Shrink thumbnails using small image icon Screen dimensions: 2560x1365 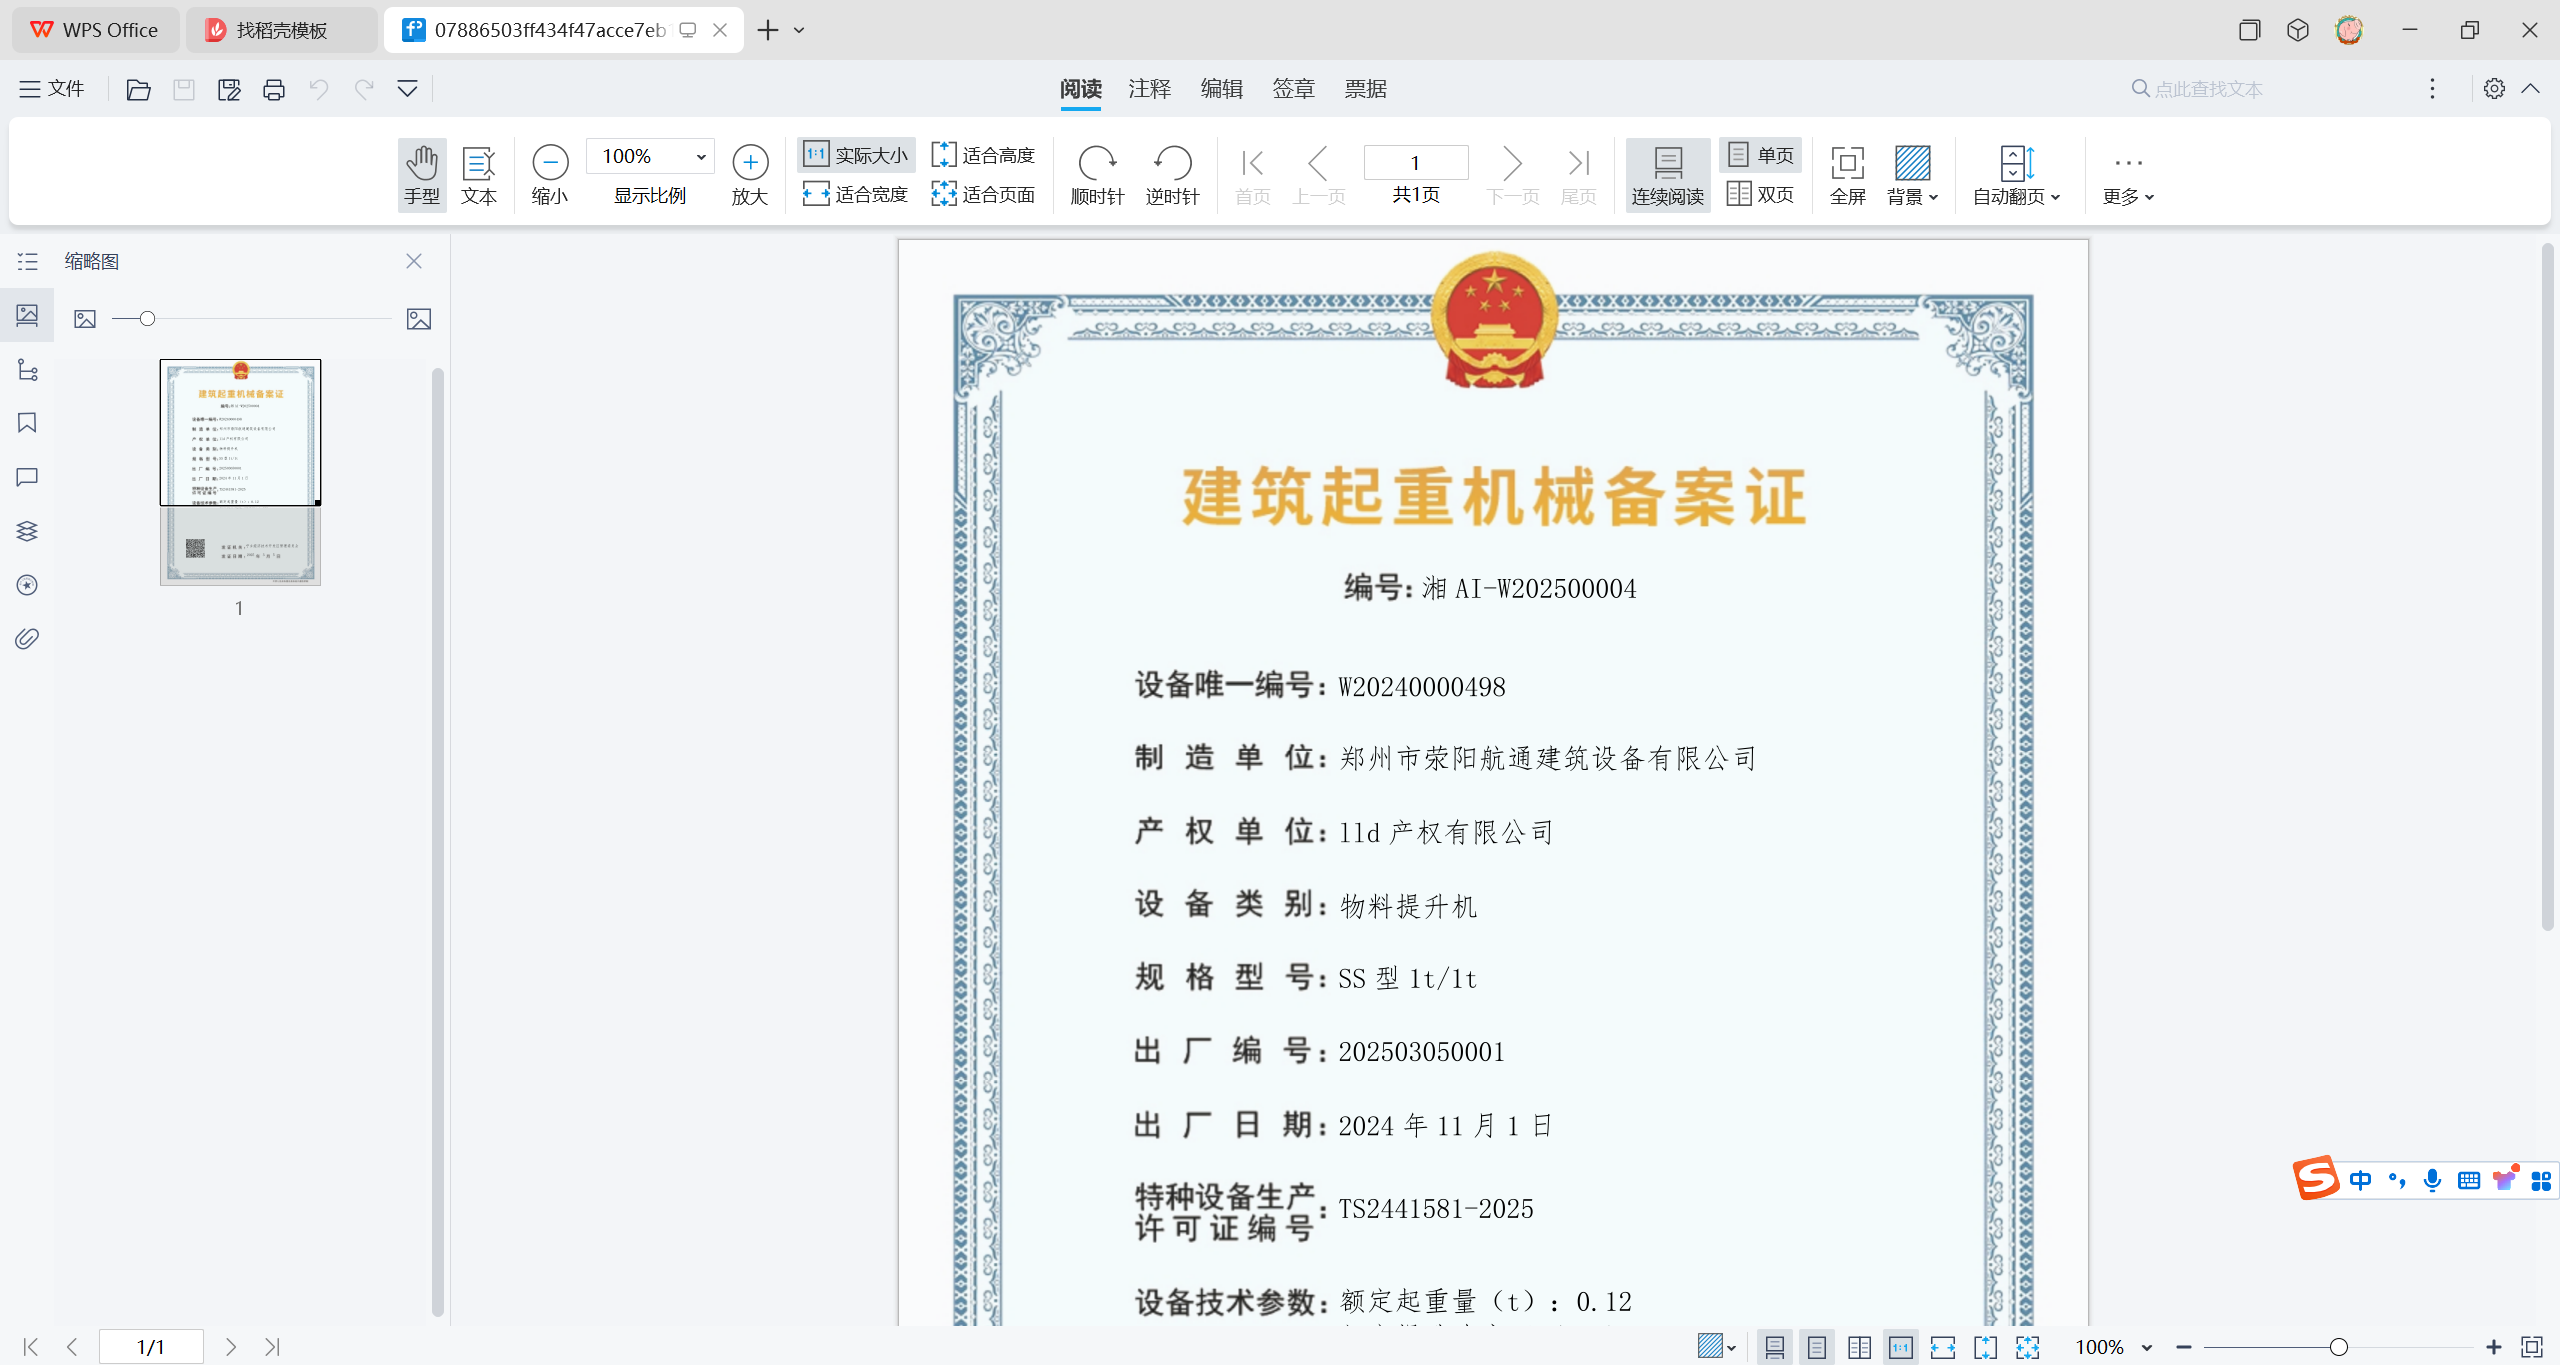[x=85, y=319]
